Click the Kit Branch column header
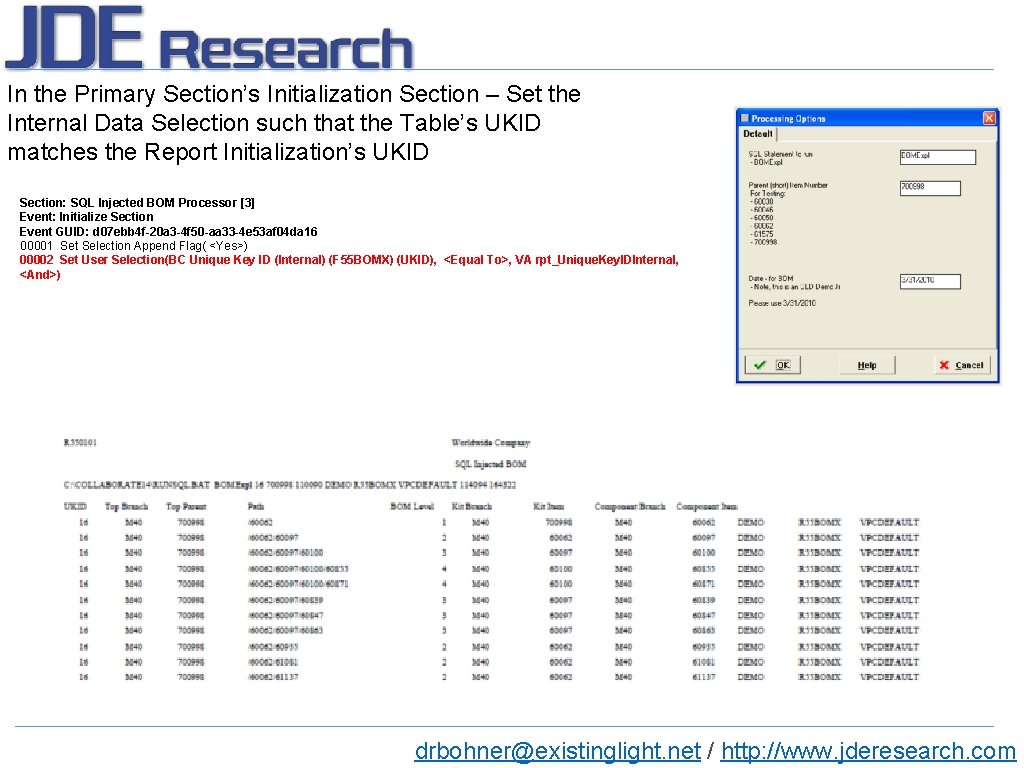Viewport: 1024px width, 768px height. [472, 506]
